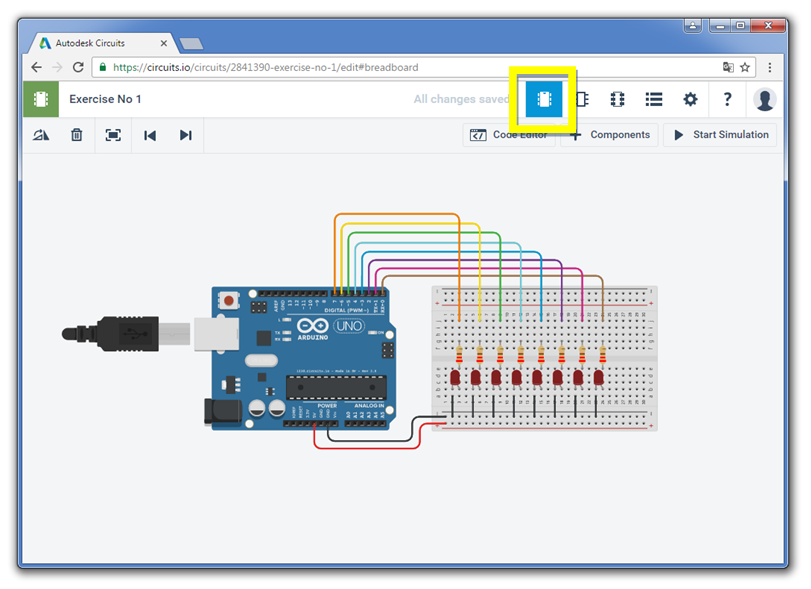Open the PCB view icon
811x589 pixels.
[617, 99]
